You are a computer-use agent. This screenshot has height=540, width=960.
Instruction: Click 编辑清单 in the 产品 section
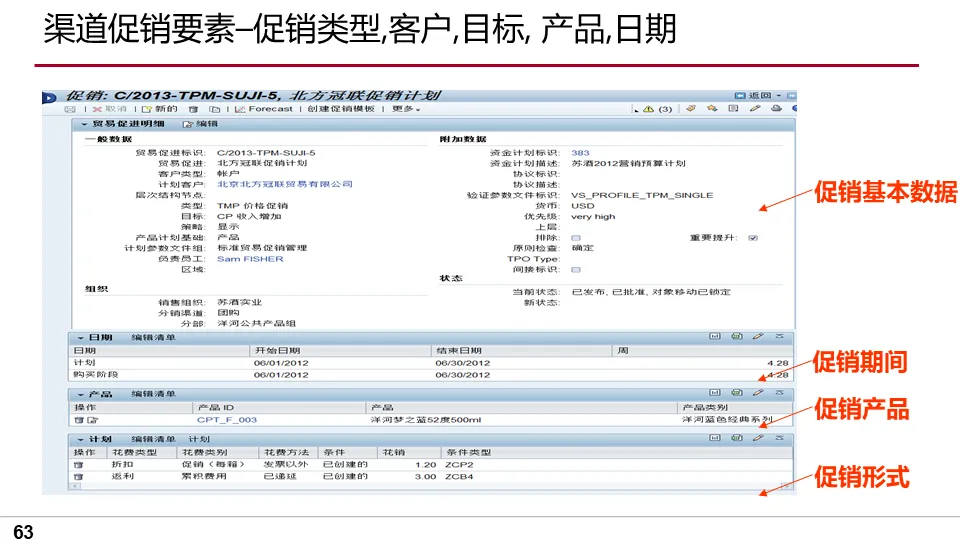pos(153,394)
